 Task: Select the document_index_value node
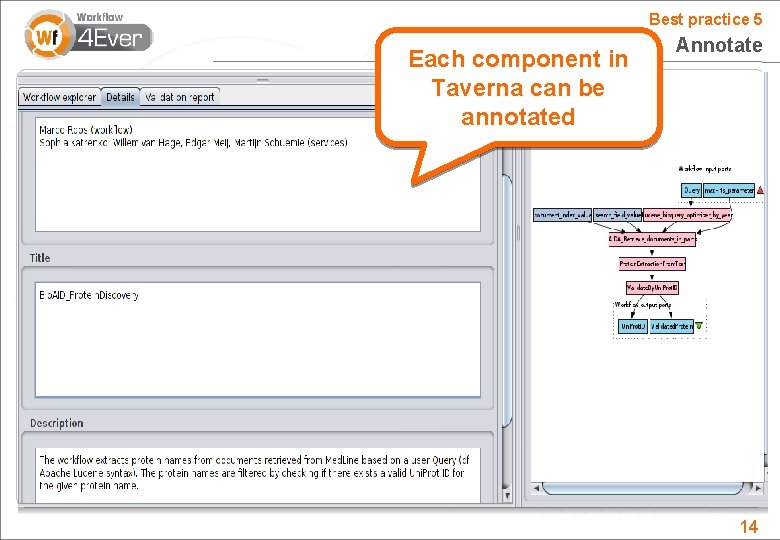click(562, 215)
